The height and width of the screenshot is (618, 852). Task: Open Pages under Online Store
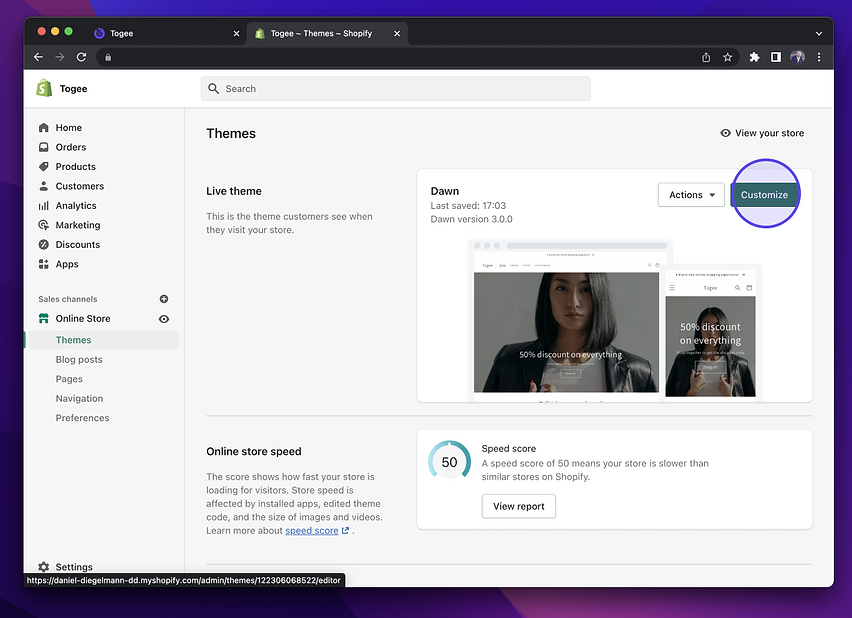click(69, 379)
